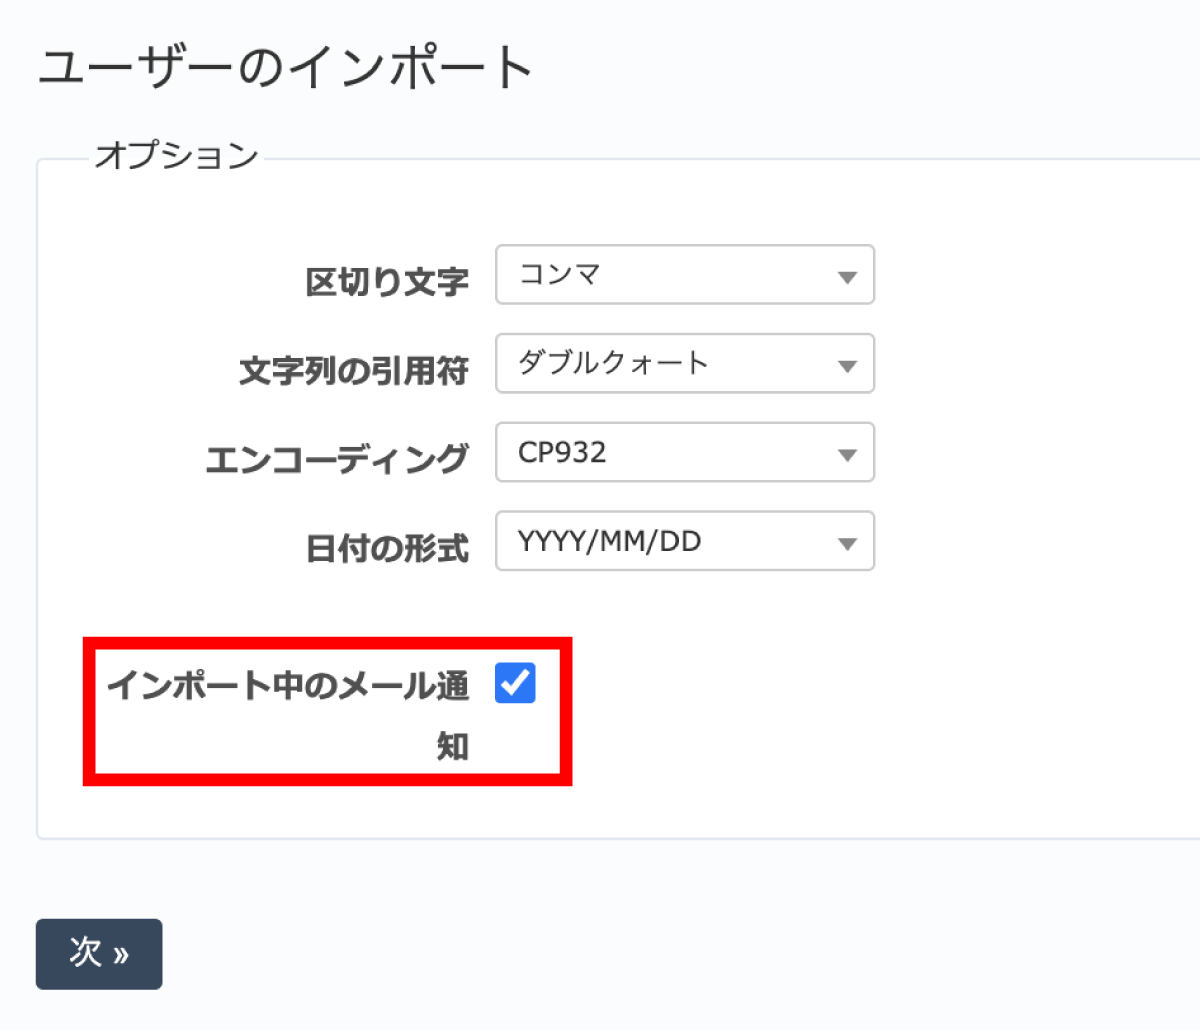Screen dimensions: 1200x1030
Task: Click the エンコーディング label
Action: [337, 459]
